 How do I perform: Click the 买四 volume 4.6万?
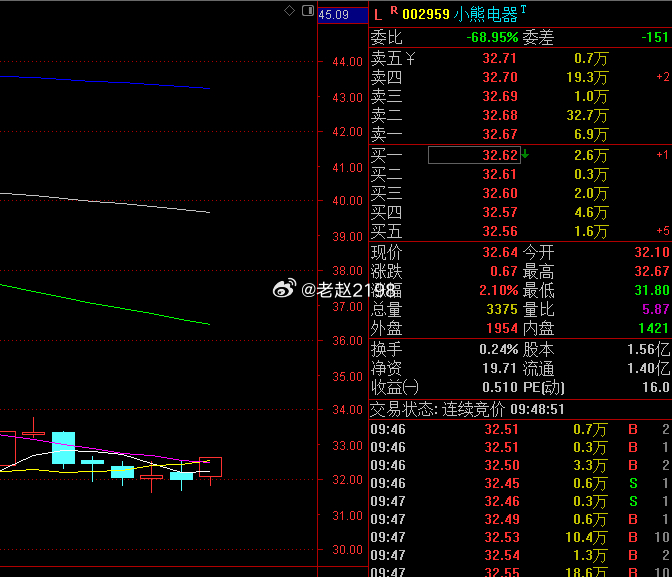591,212
